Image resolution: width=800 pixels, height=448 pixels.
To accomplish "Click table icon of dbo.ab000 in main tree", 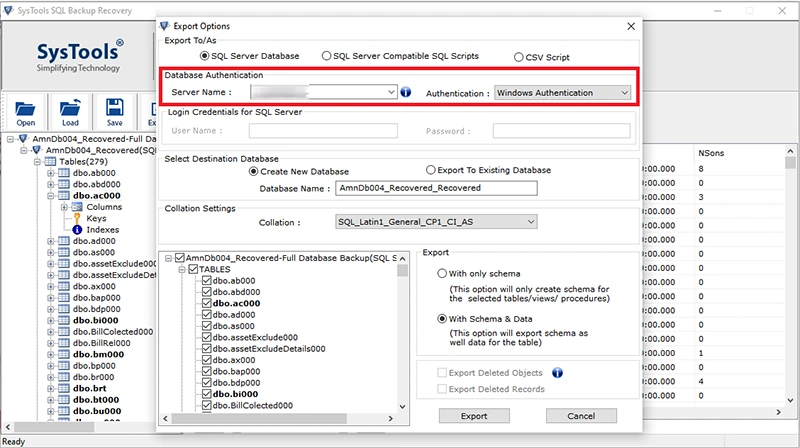I will point(64,173).
